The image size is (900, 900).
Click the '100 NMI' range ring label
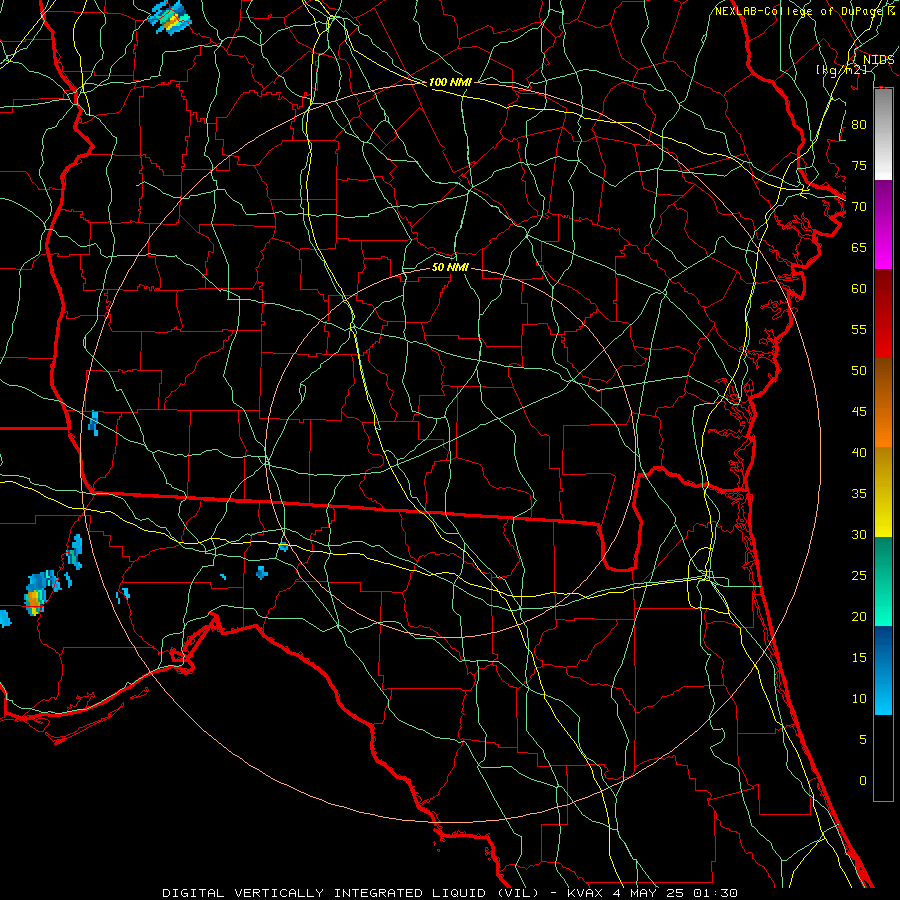coord(450,82)
